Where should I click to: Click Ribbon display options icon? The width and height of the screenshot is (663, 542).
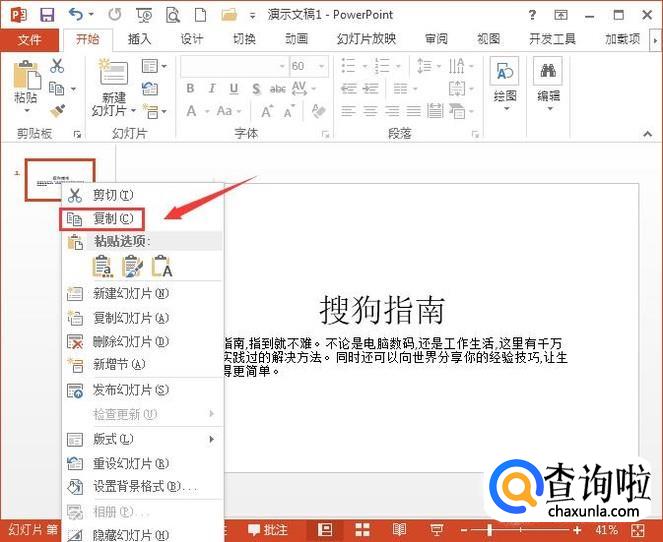click(561, 15)
